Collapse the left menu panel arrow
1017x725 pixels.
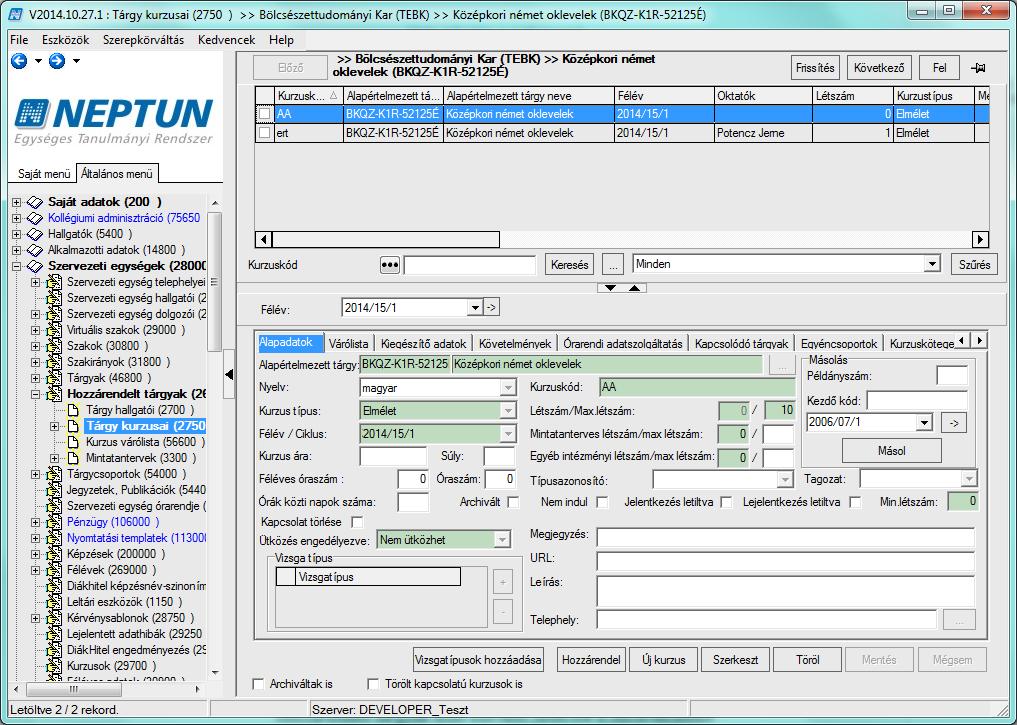click(229, 374)
